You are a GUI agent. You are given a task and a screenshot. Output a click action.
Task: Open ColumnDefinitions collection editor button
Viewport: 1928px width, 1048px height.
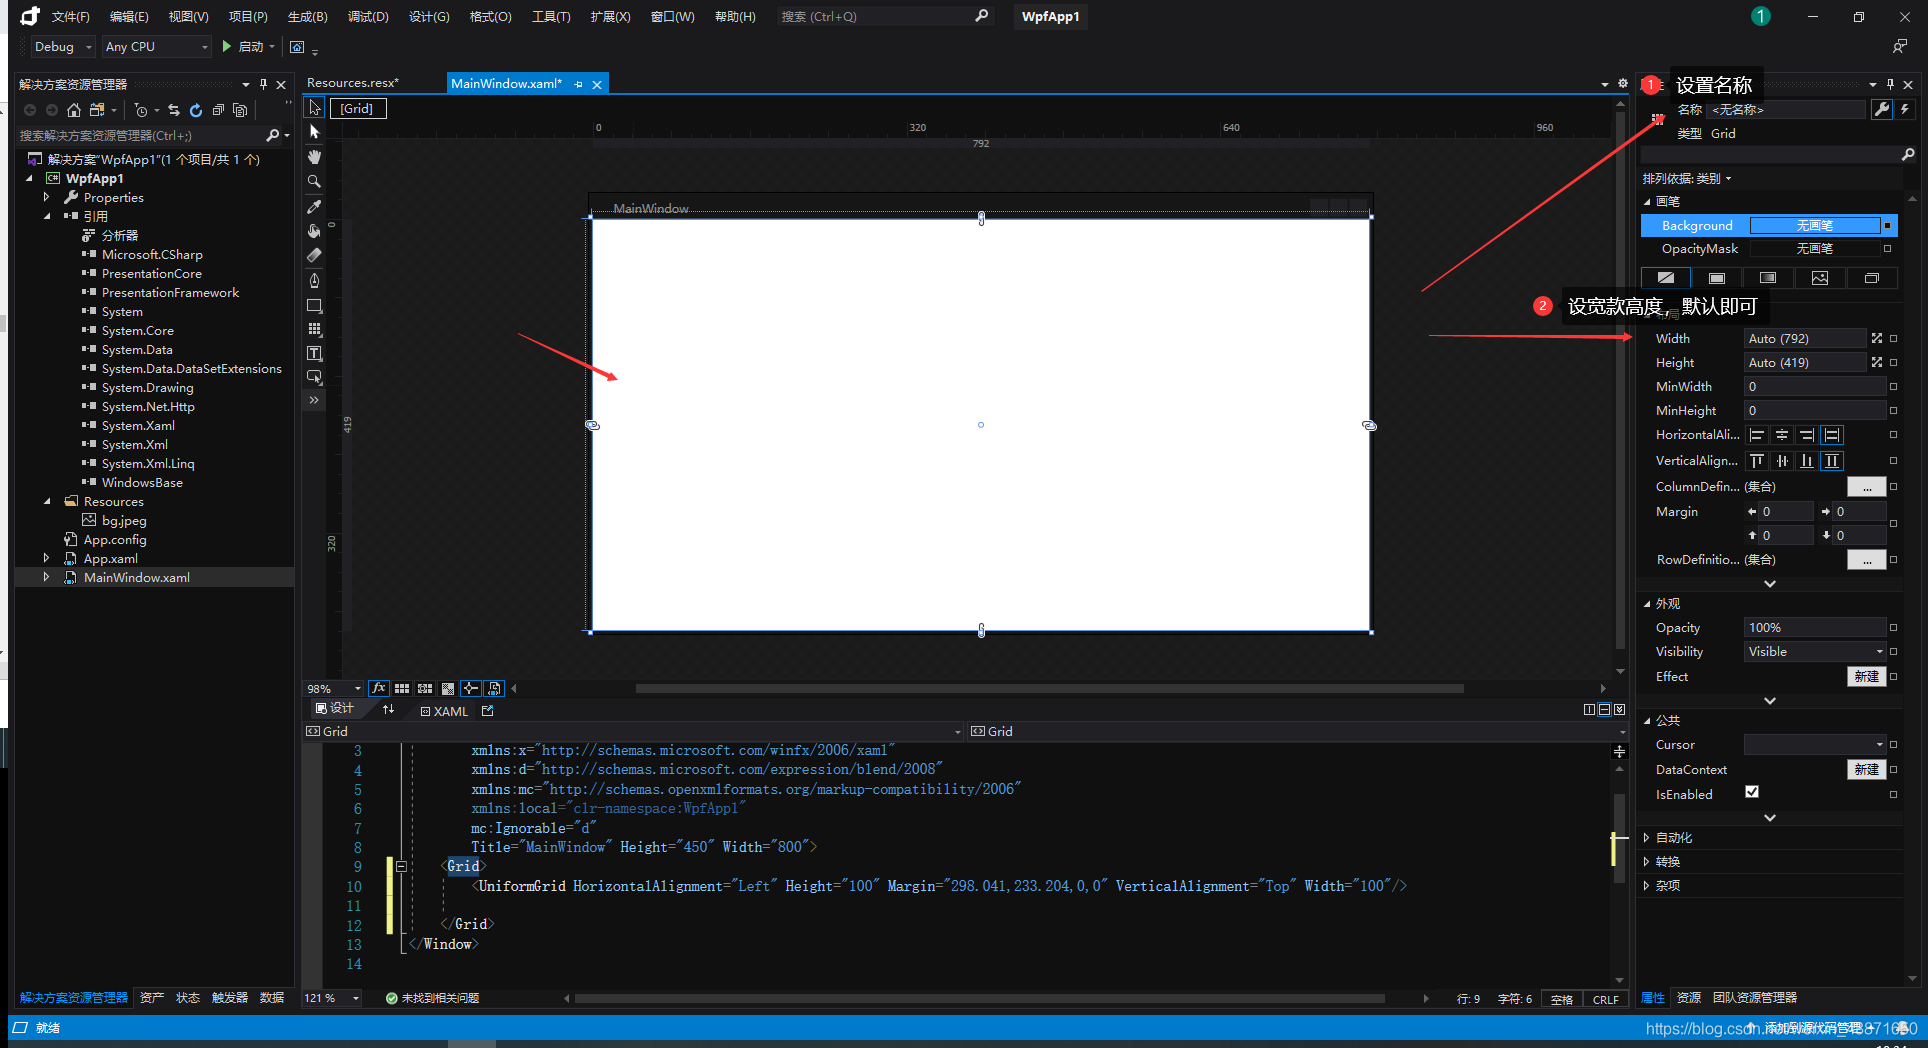tap(1866, 487)
